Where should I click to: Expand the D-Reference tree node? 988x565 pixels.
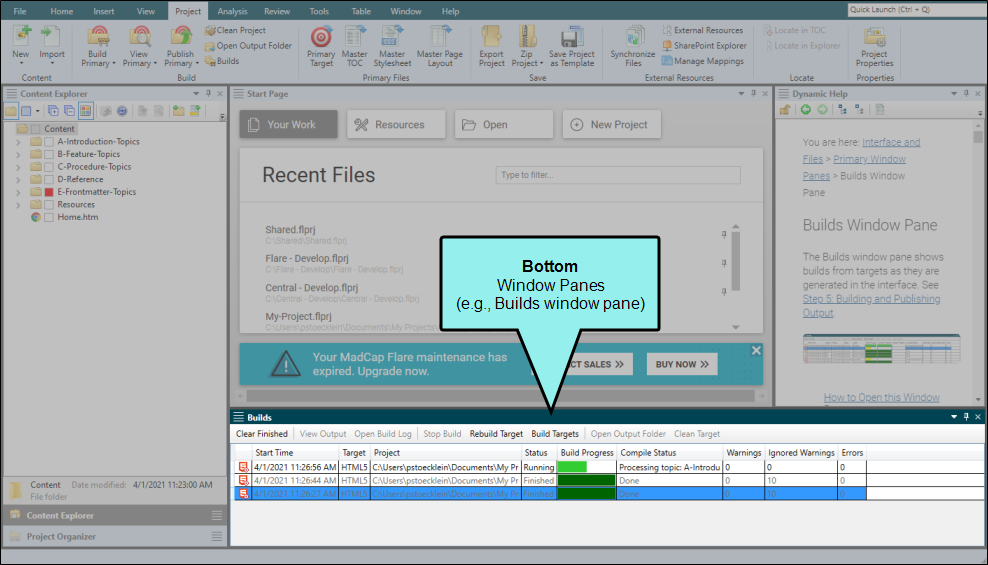pyautogui.click(x=18, y=180)
